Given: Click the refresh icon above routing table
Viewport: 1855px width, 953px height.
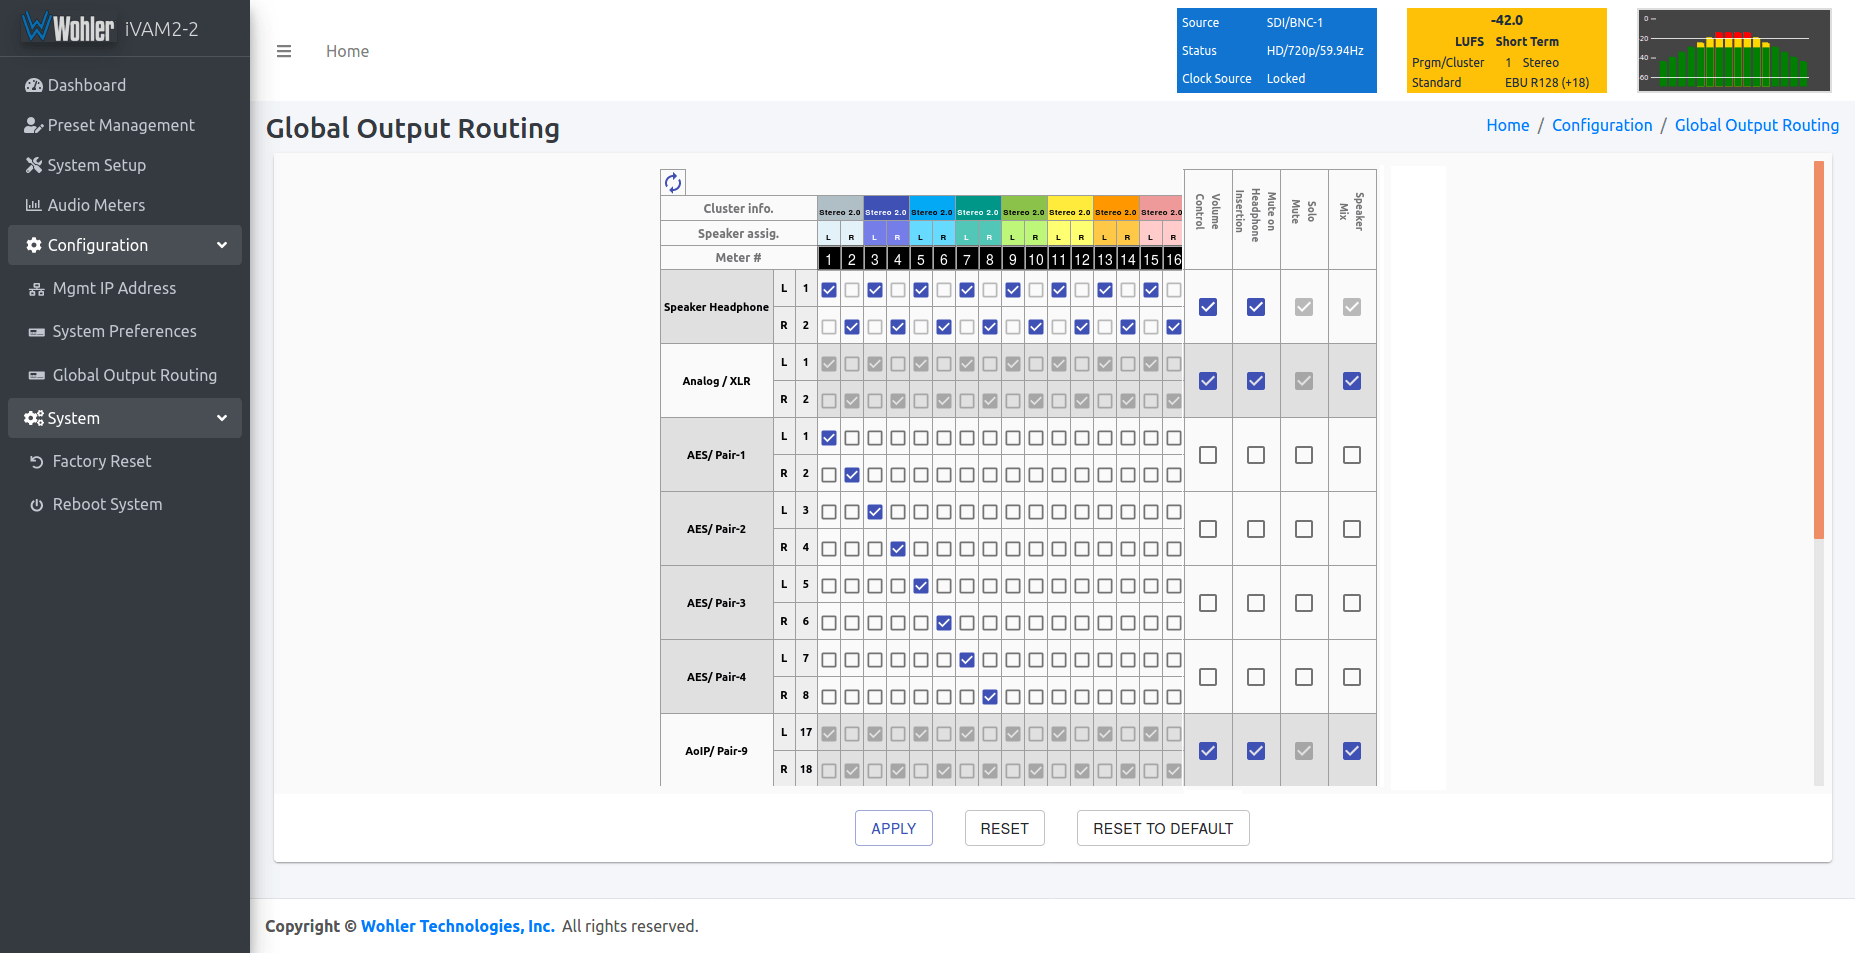Looking at the screenshot, I should [673, 182].
